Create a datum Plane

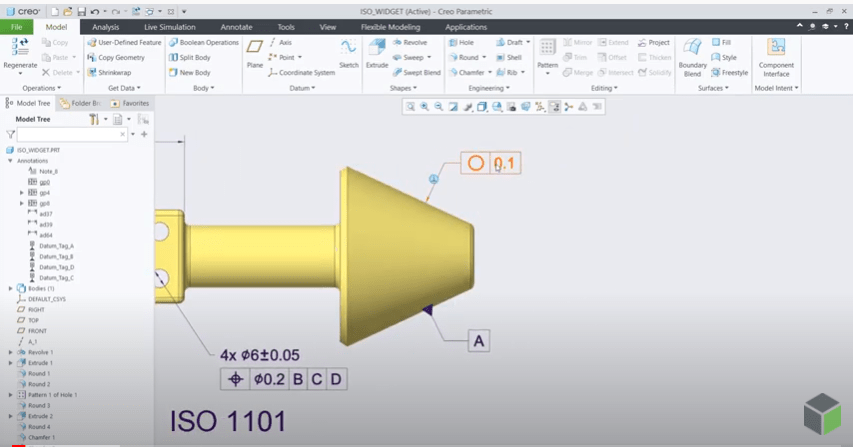tap(255, 52)
